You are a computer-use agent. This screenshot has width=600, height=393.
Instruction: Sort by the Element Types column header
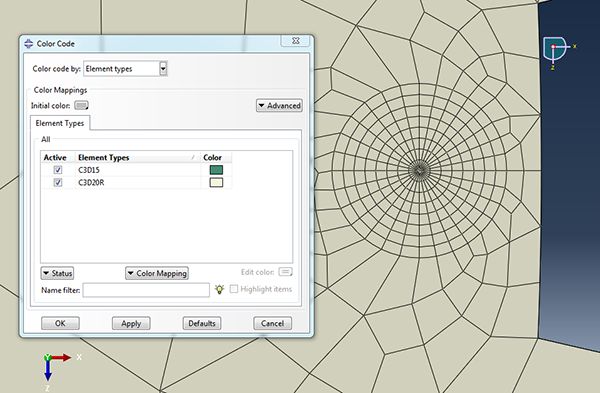tap(138, 158)
